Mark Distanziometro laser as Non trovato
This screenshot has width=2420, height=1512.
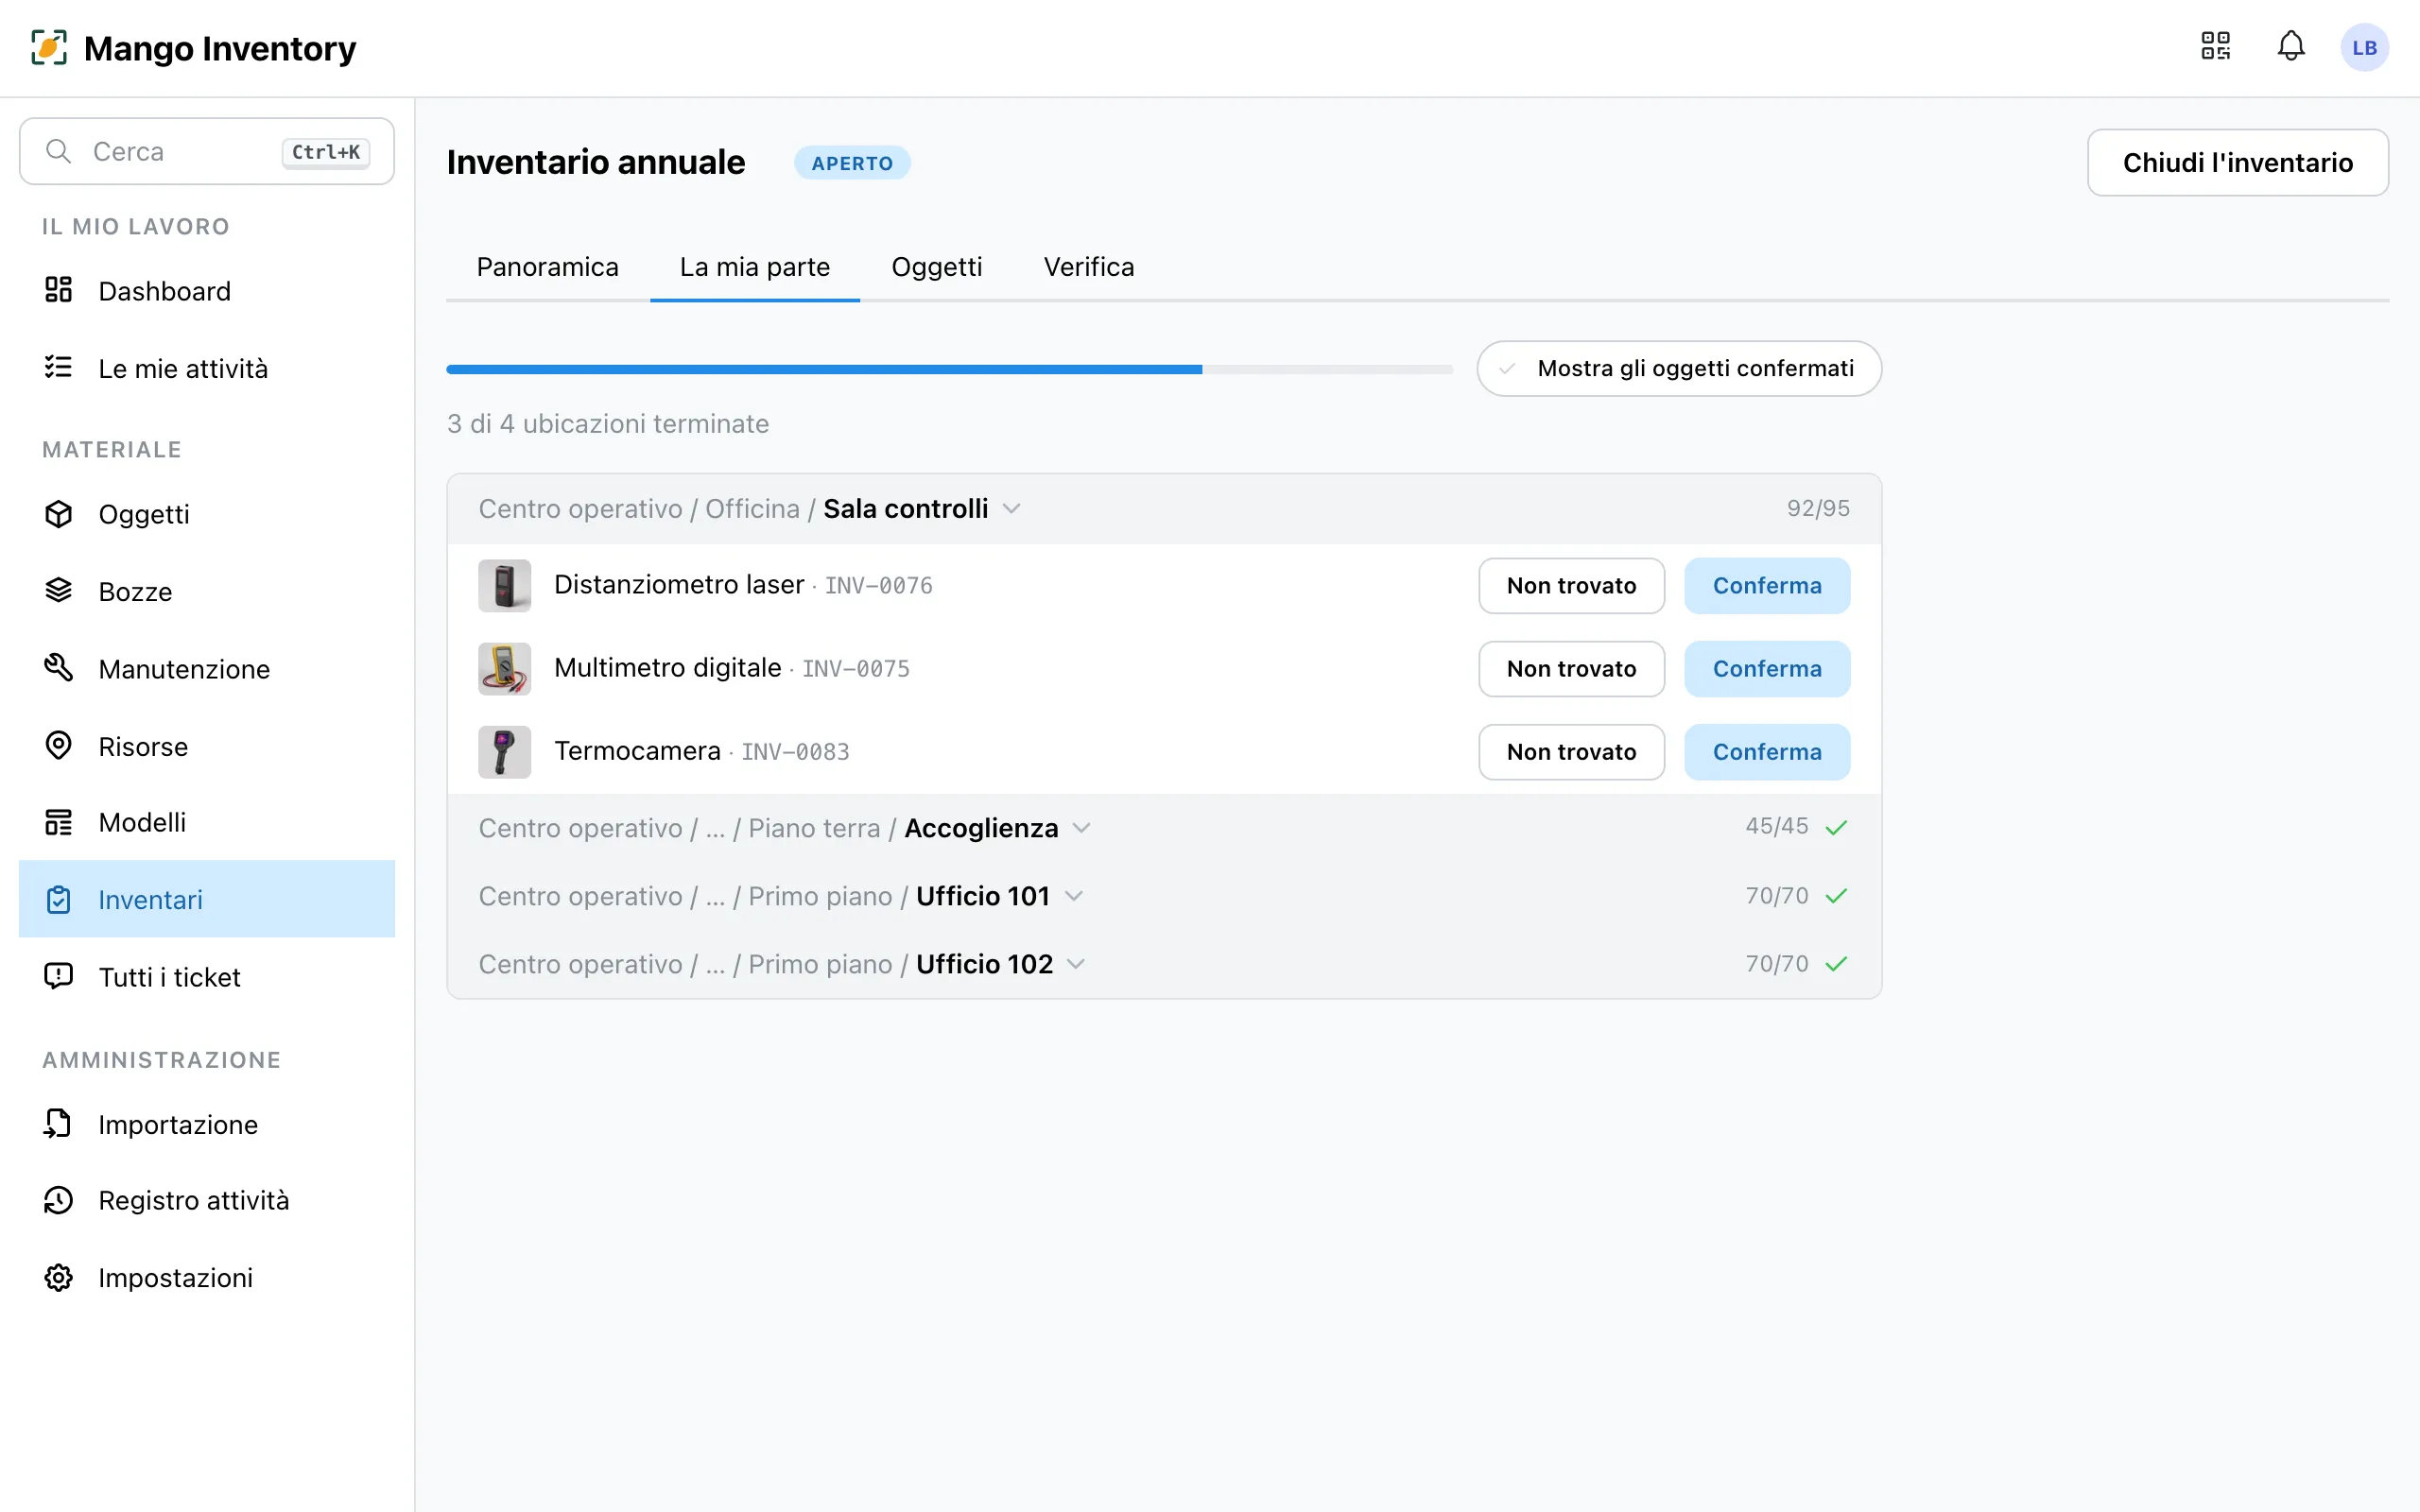point(1571,585)
